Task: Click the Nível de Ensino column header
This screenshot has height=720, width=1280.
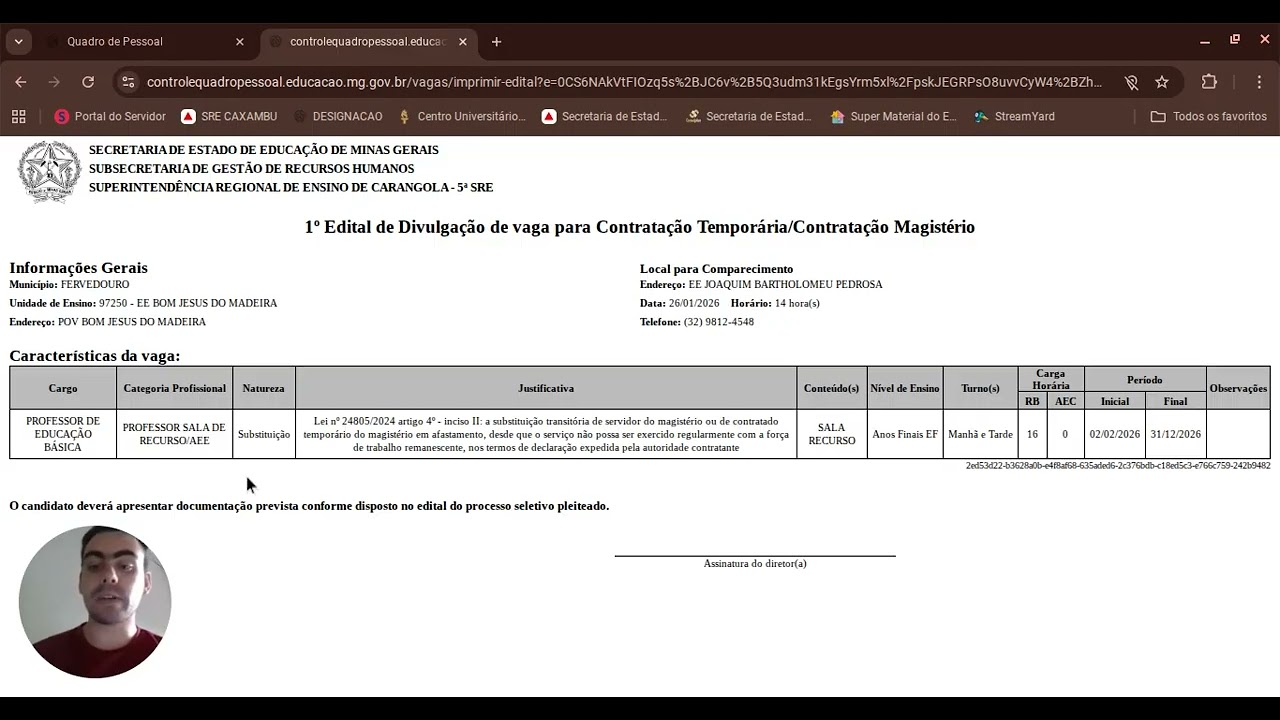Action: (905, 388)
